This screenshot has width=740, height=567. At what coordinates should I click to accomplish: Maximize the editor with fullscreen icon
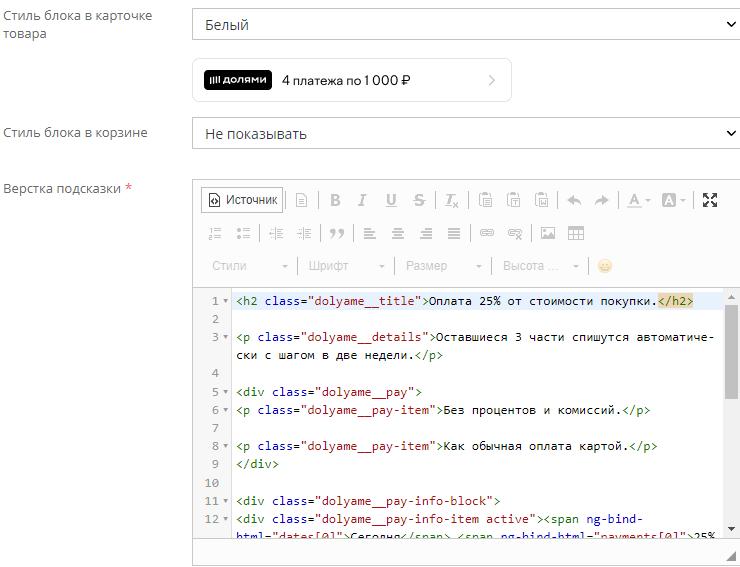tap(710, 200)
